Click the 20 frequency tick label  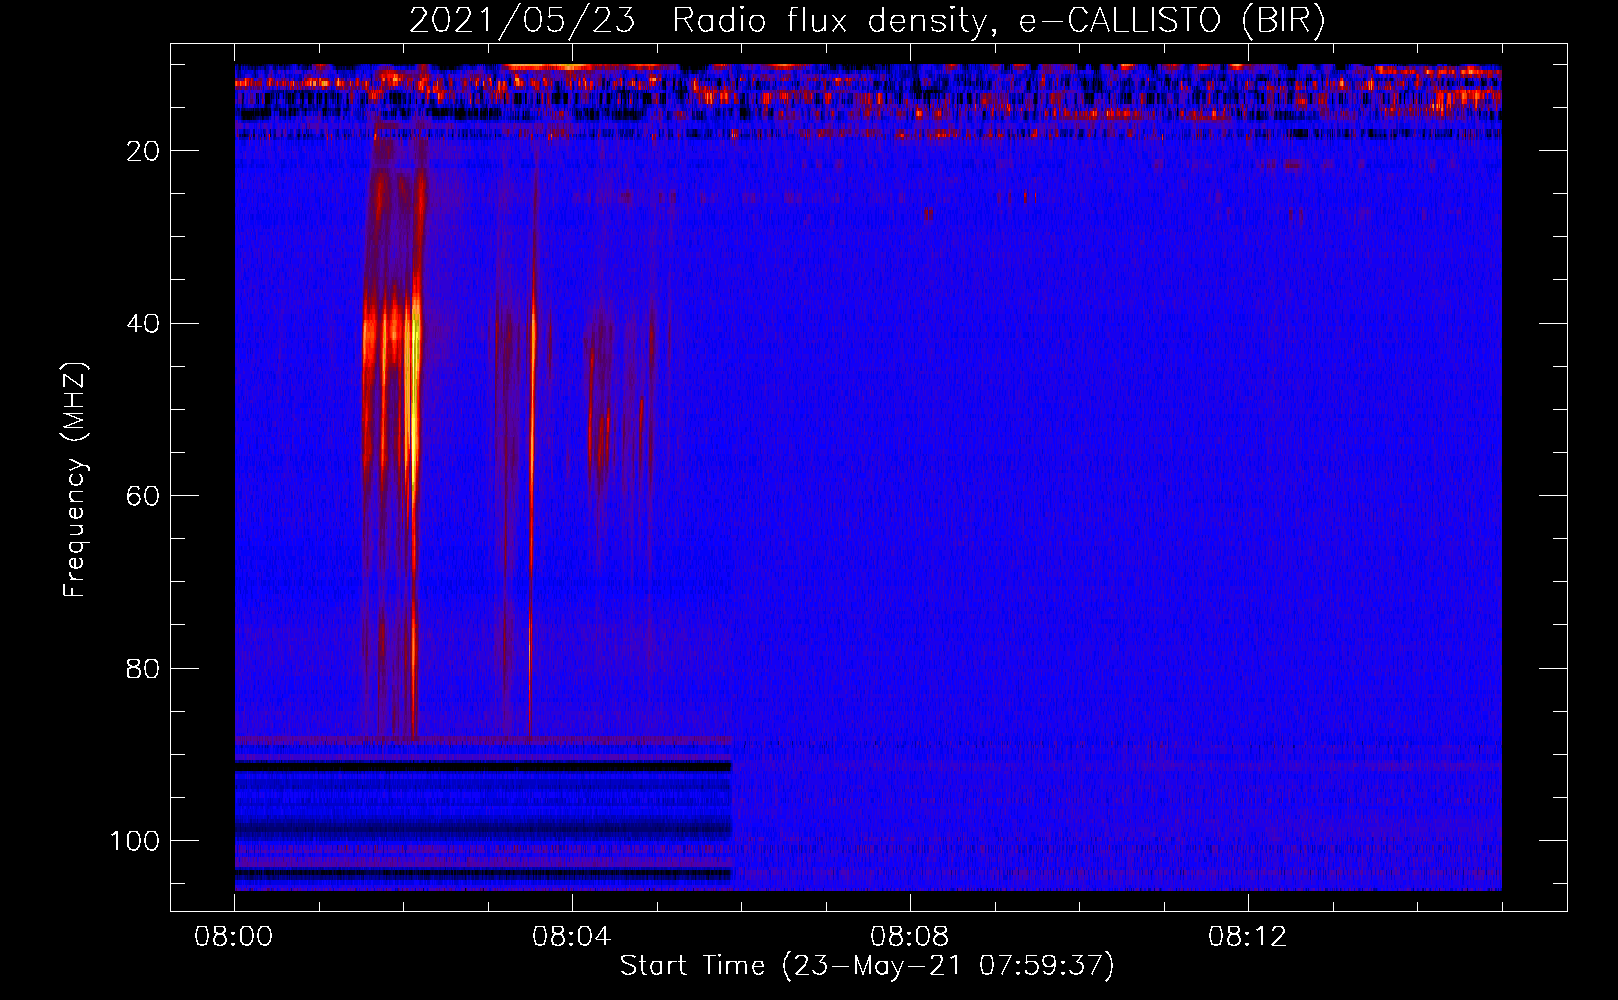click(144, 151)
